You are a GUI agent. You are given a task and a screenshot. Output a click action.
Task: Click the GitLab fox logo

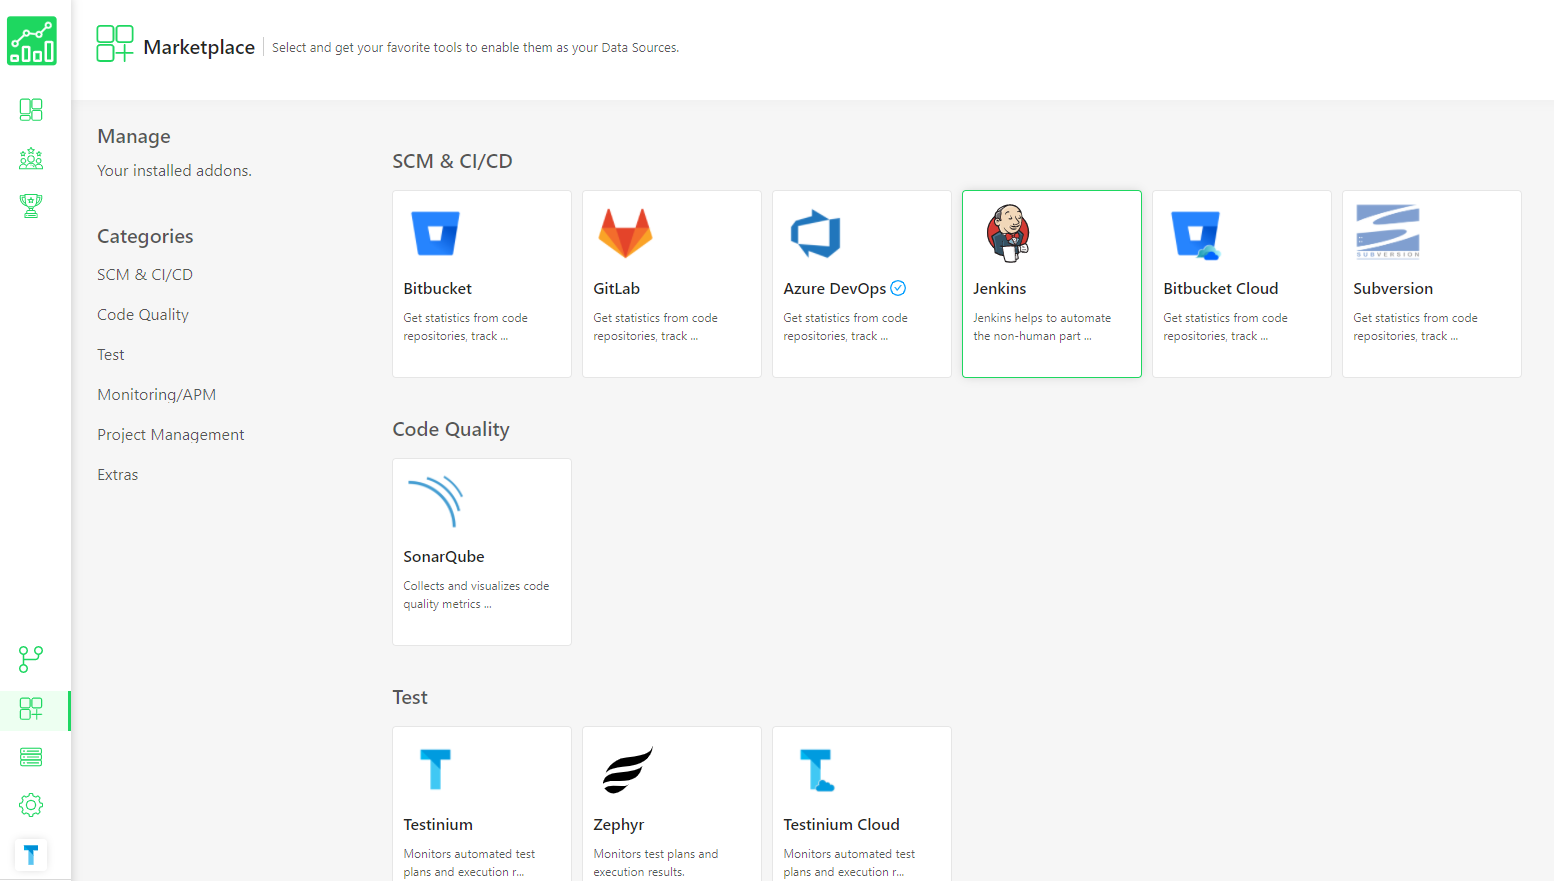[625, 233]
